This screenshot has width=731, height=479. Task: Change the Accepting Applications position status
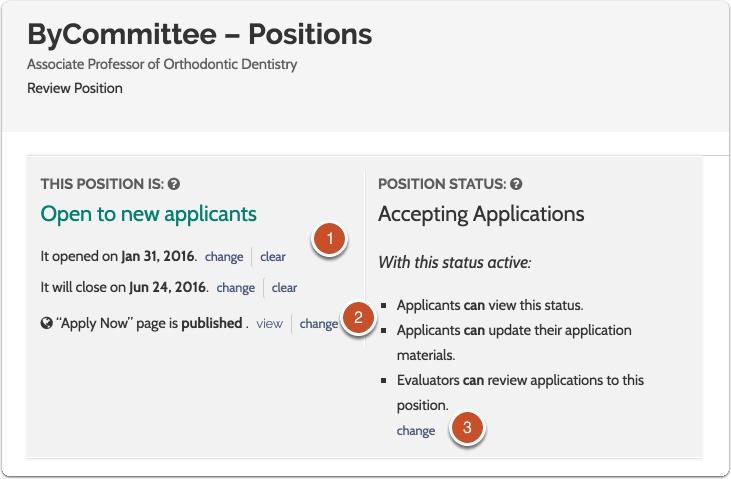point(416,430)
